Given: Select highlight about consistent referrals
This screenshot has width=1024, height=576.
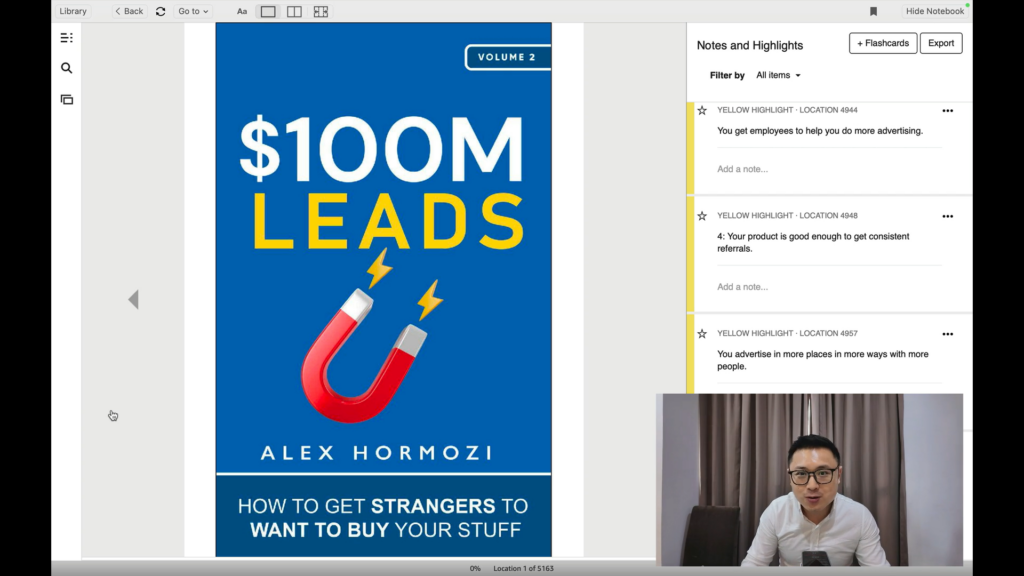Looking at the screenshot, I should (813, 242).
